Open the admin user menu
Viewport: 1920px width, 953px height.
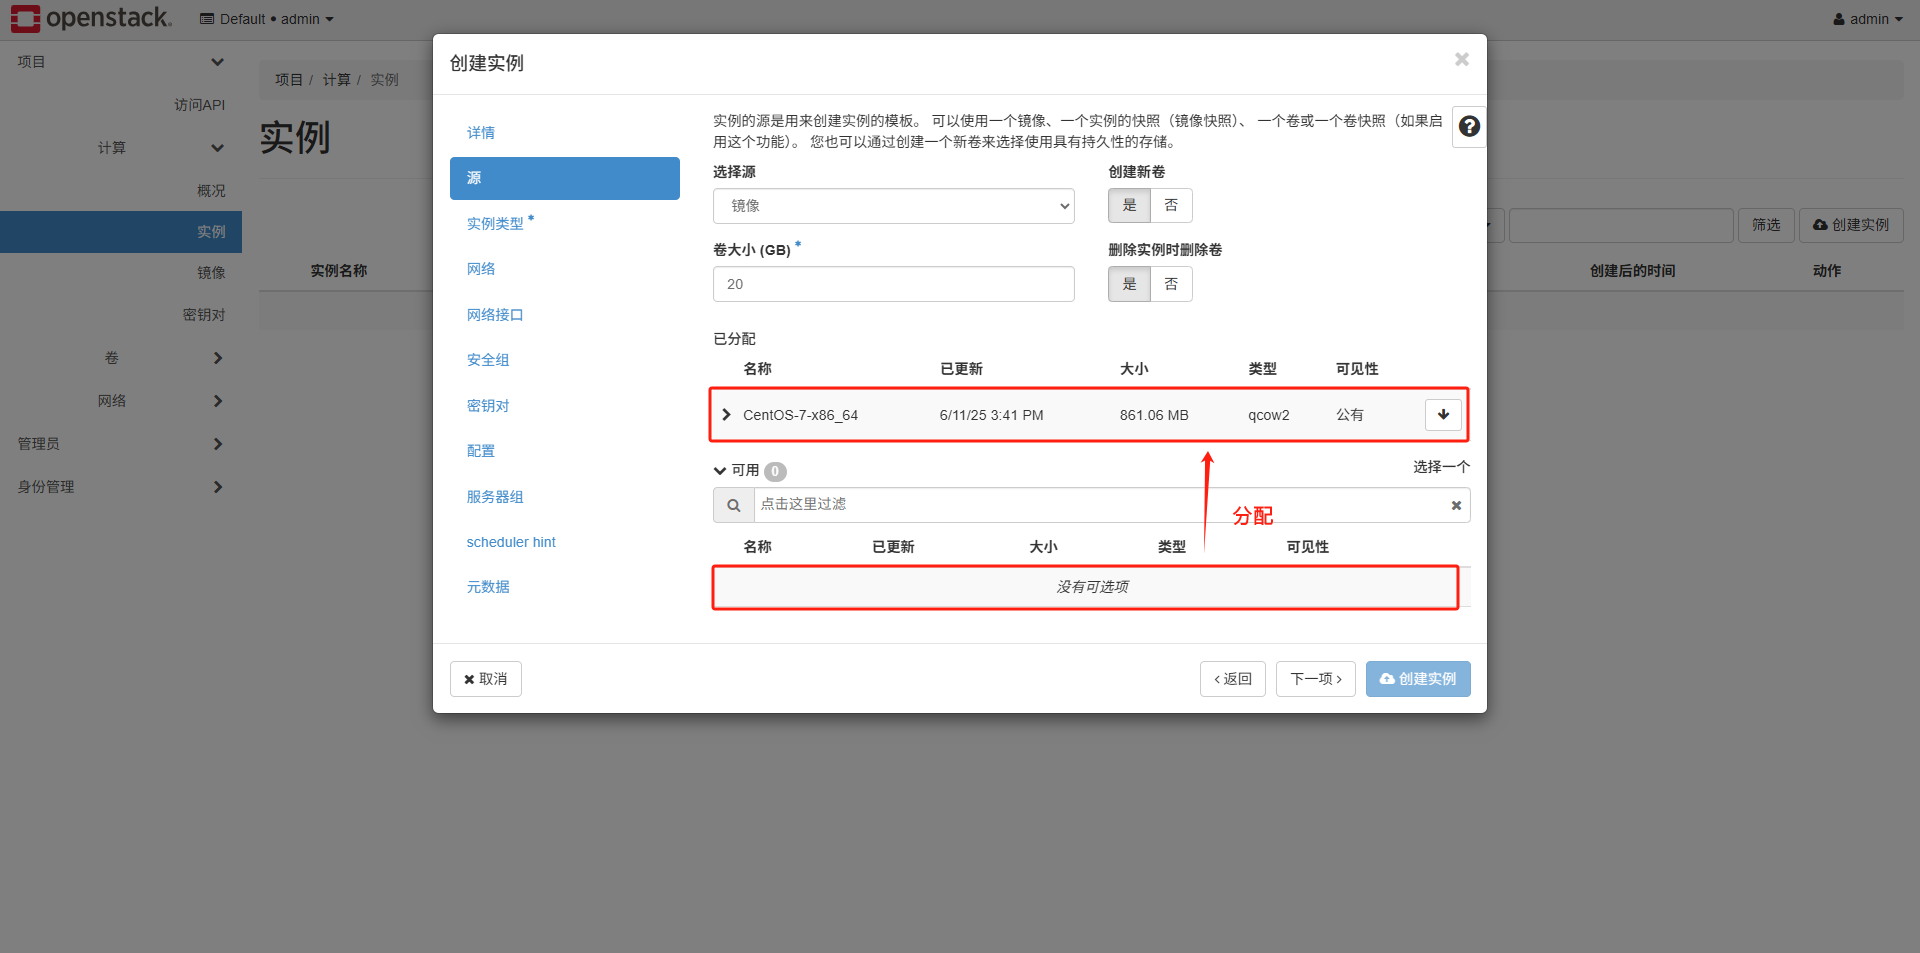[x=1867, y=19]
